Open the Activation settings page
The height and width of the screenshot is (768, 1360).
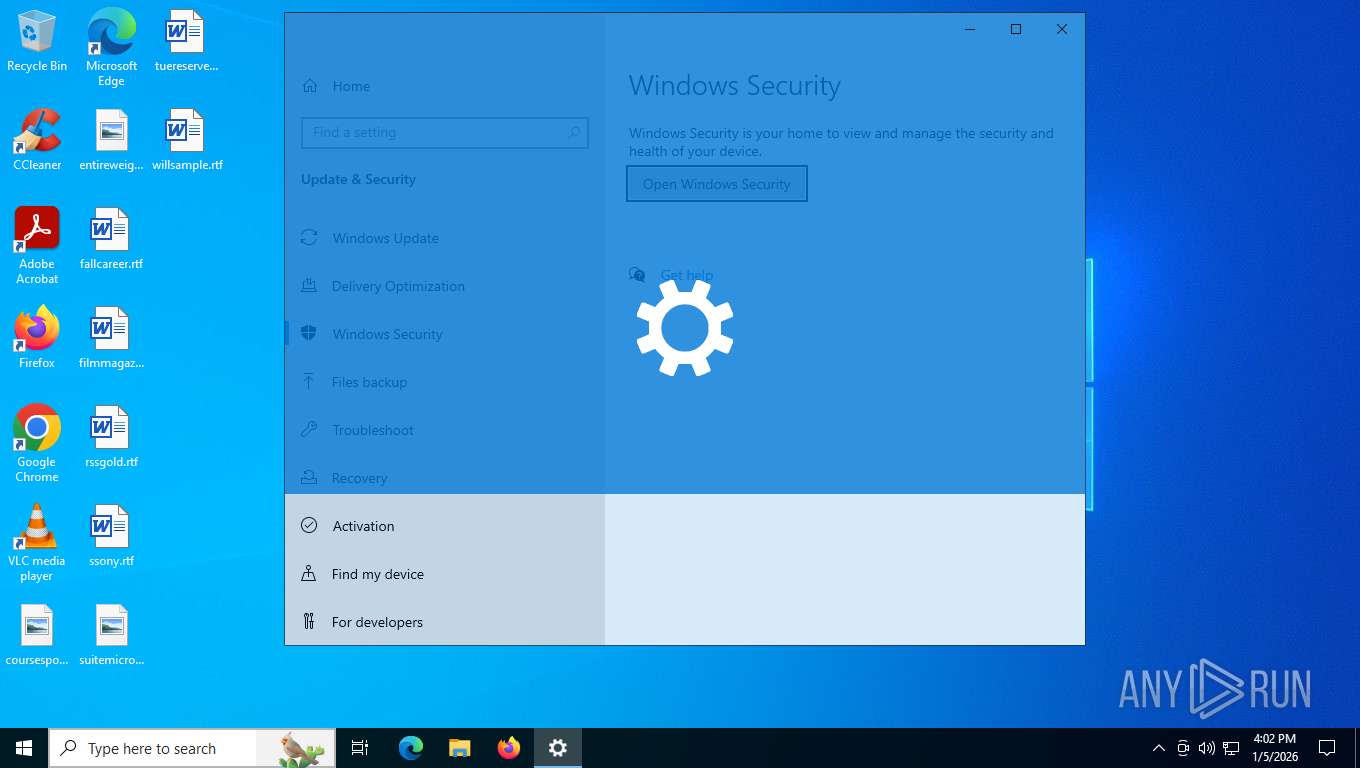point(445,526)
